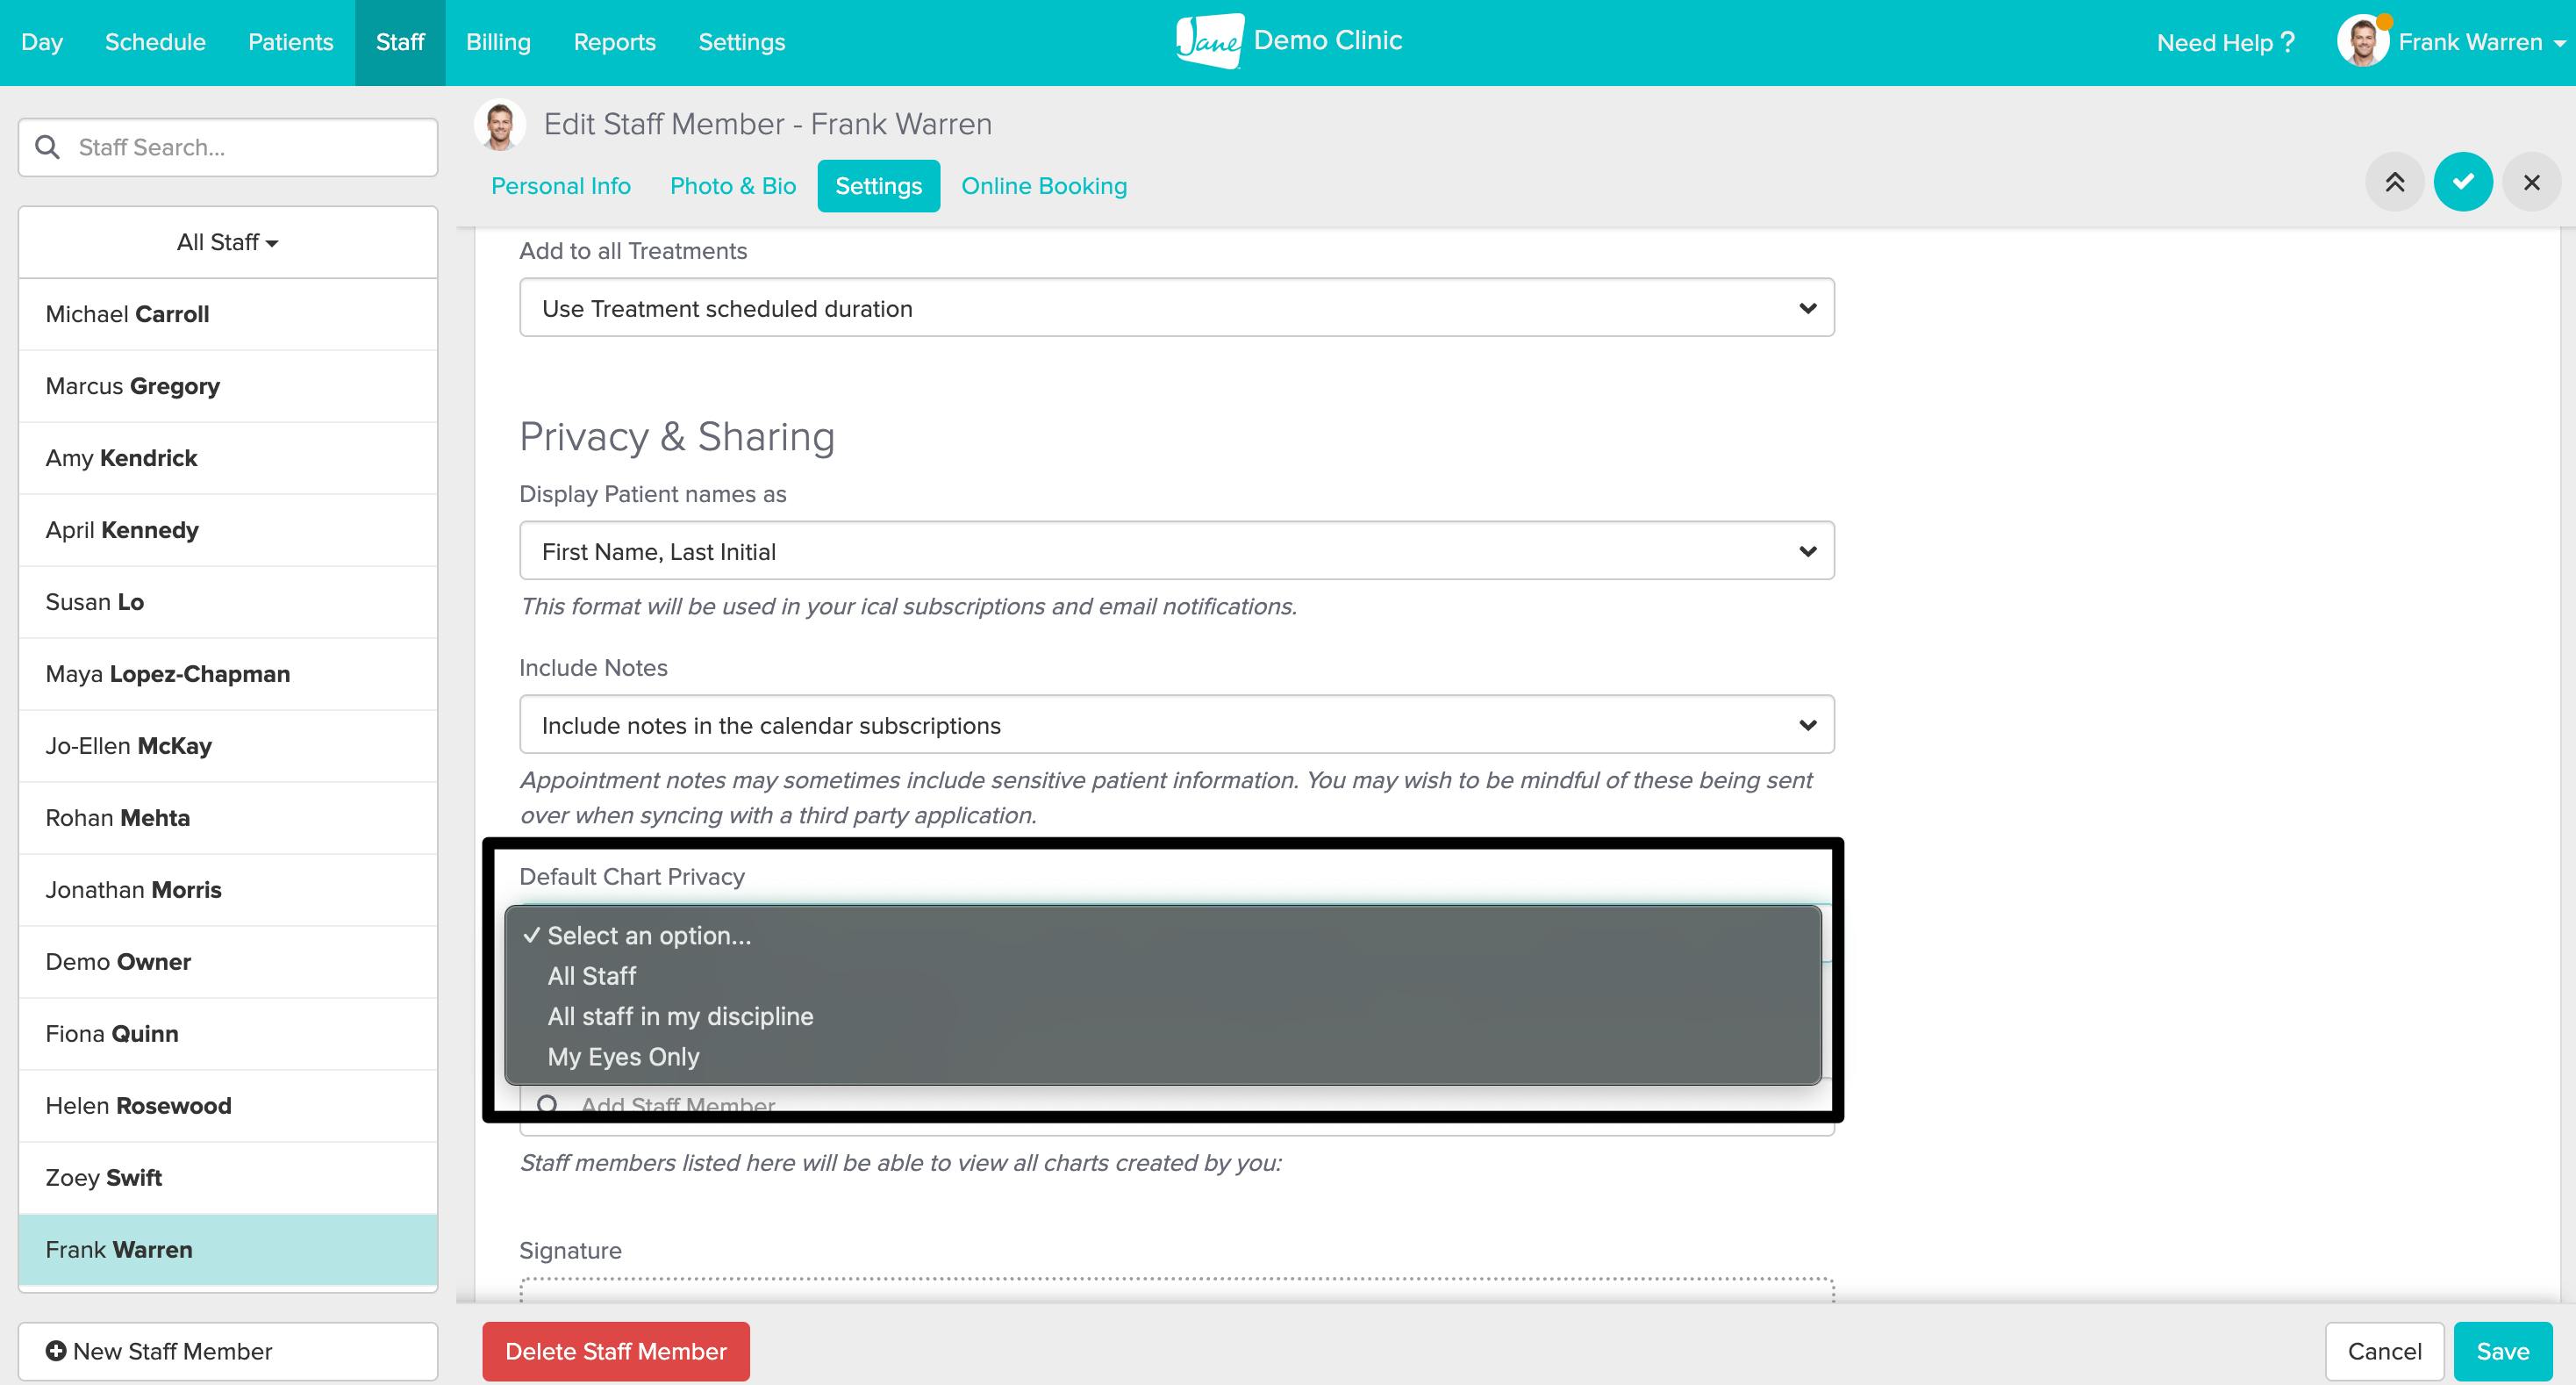This screenshot has height=1385, width=2576.
Task: Select Marcus Gregory in staff list
Action: (x=228, y=386)
